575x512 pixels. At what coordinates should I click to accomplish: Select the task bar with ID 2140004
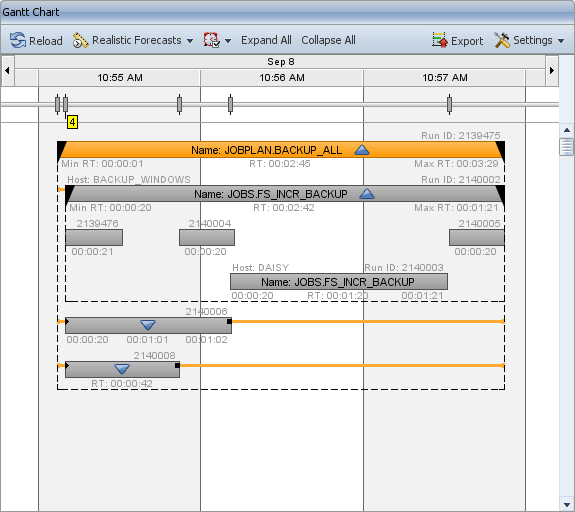pyautogui.click(x=207, y=238)
